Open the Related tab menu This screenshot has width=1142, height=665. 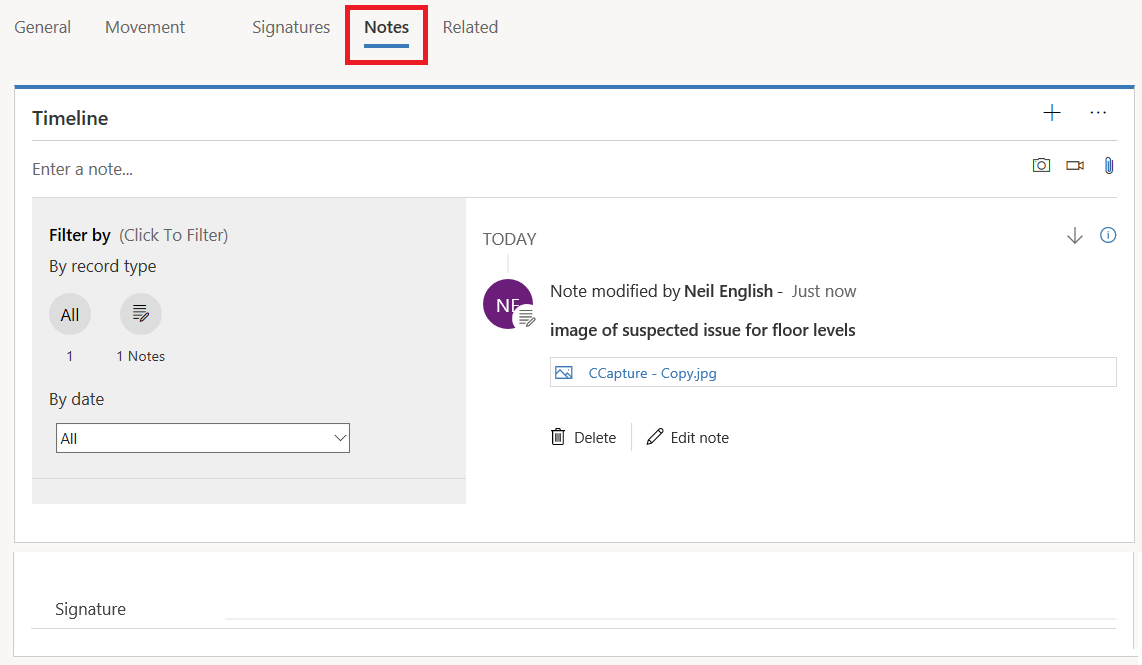[470, 27]
